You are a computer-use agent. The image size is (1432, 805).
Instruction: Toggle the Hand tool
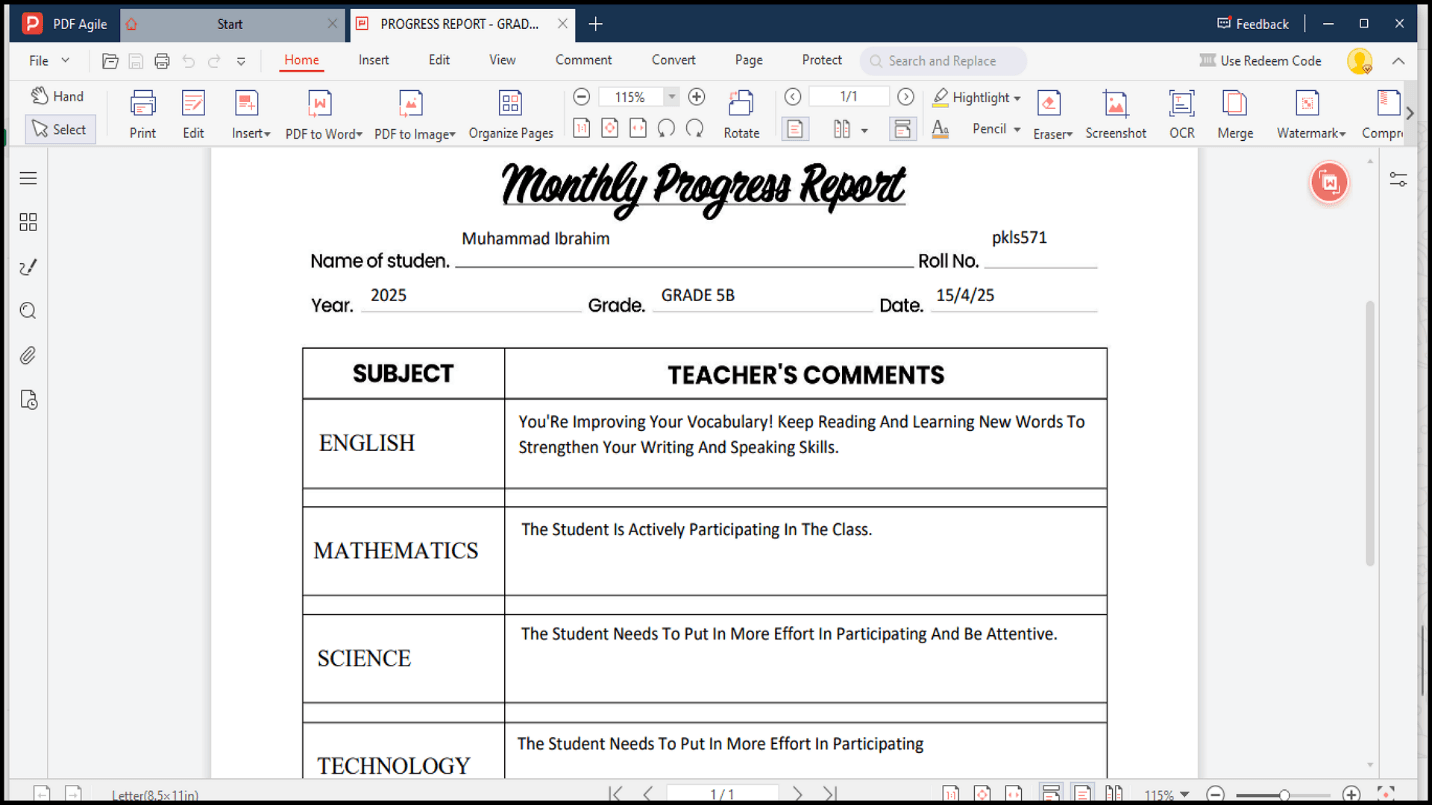pos(58,96)
